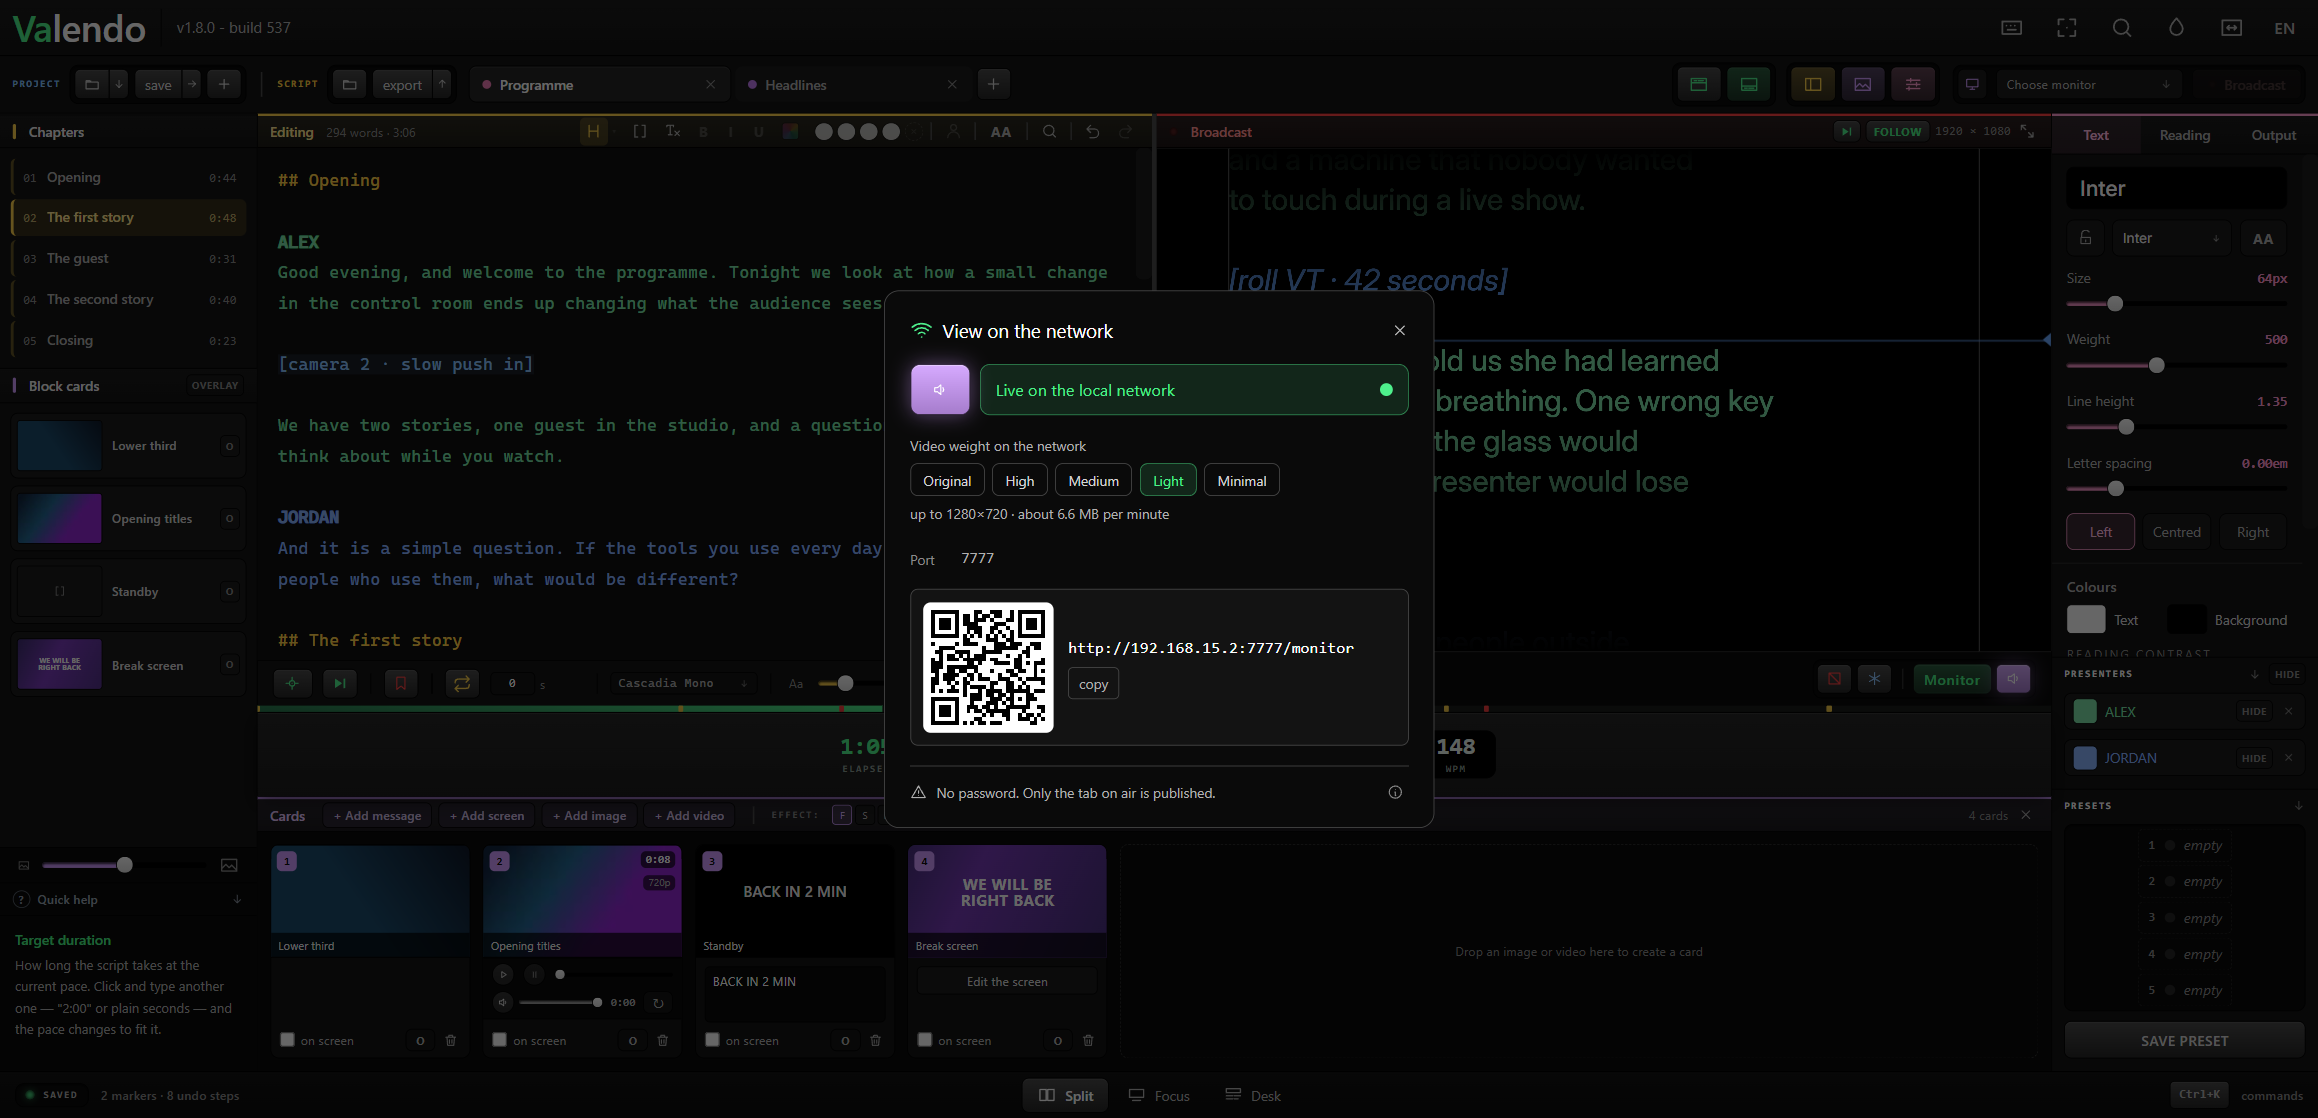Delete the Break screen card with its trash icon
The width and height of the screenshot is (2318, 1118).
[x=1088, y=1041]
